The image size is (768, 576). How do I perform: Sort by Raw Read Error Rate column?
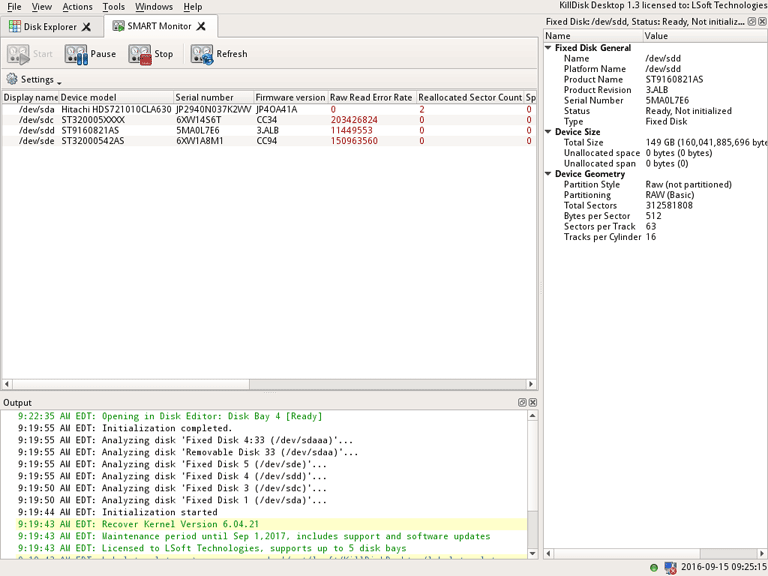(x=370, y=97)
